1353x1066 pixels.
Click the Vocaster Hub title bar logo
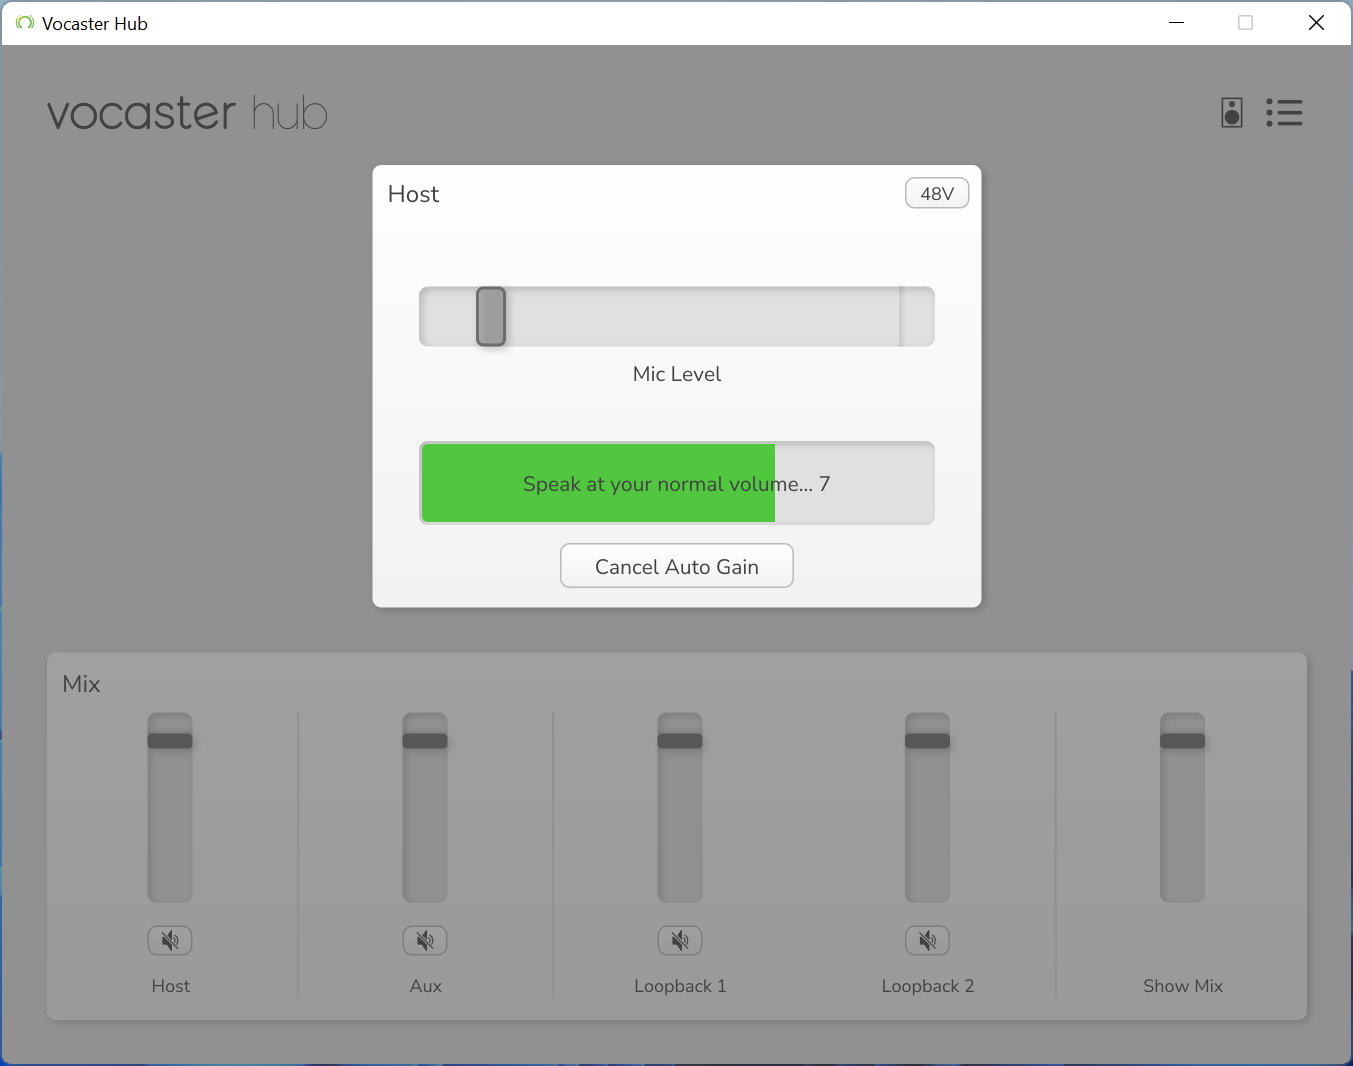point(25,23)
